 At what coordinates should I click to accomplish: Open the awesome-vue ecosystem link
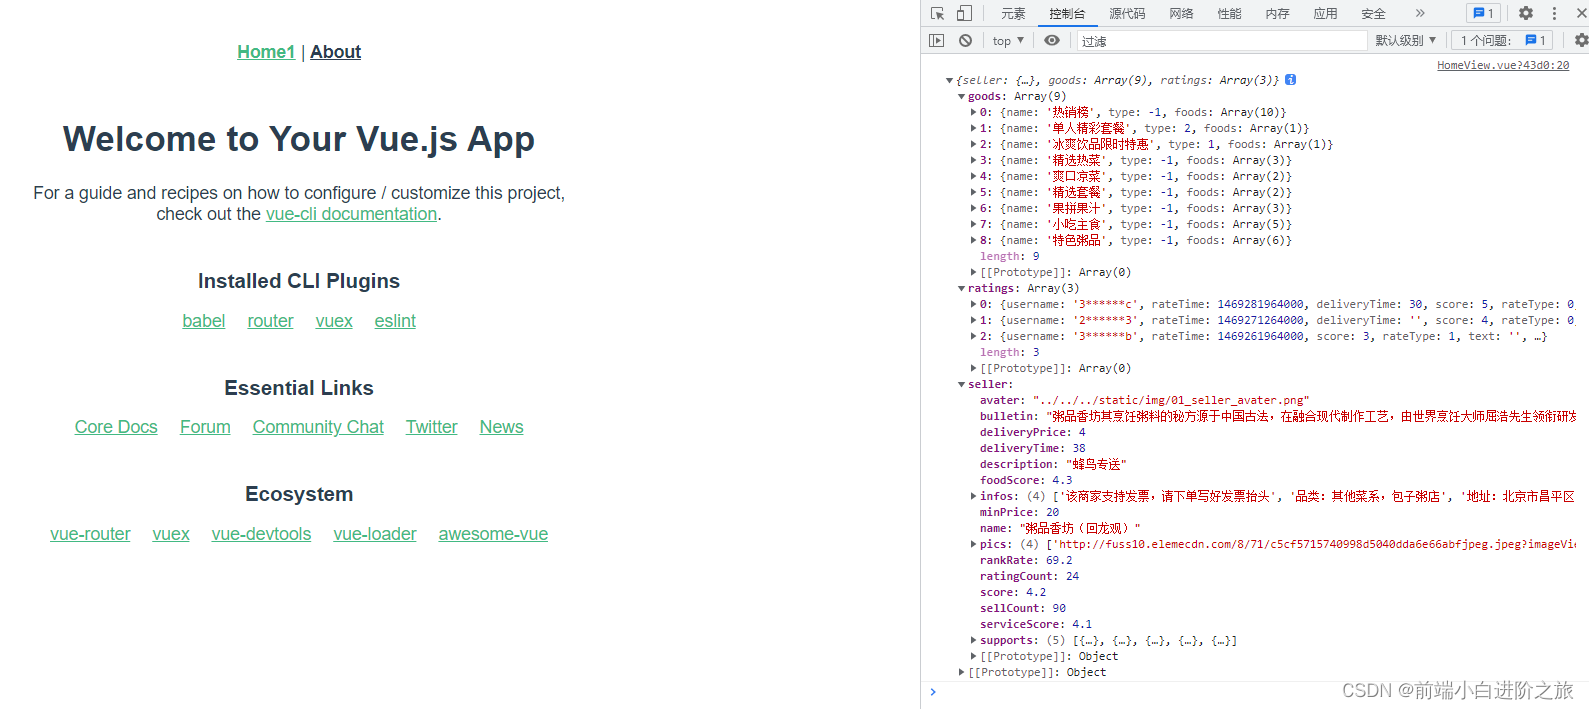[x=493, y=534]
